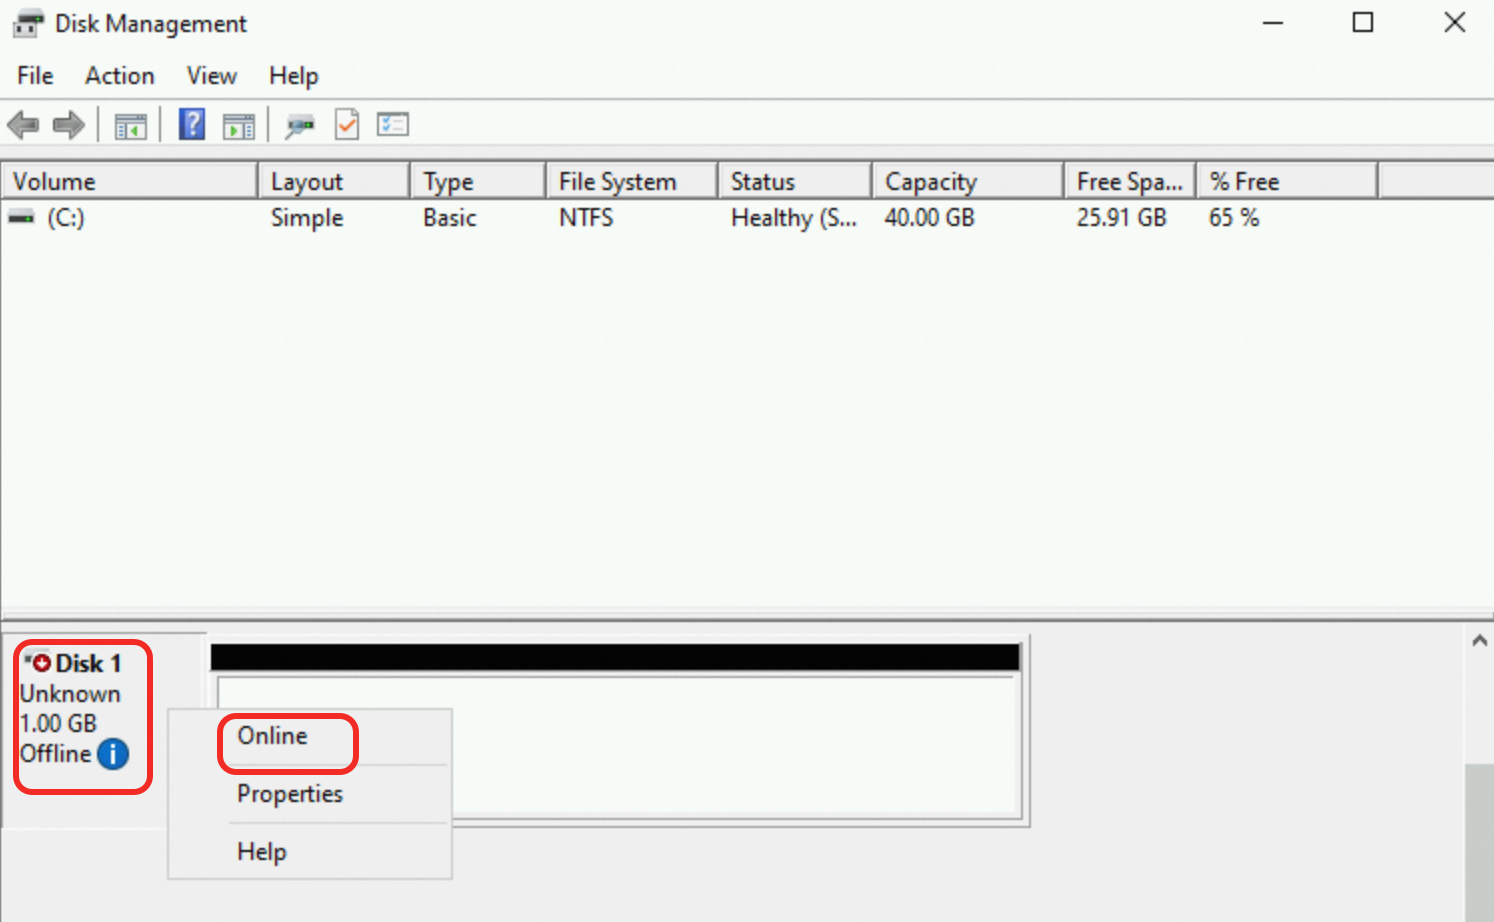Sort by the Volume column header
1494x922 pixels.
pos(129,182)
